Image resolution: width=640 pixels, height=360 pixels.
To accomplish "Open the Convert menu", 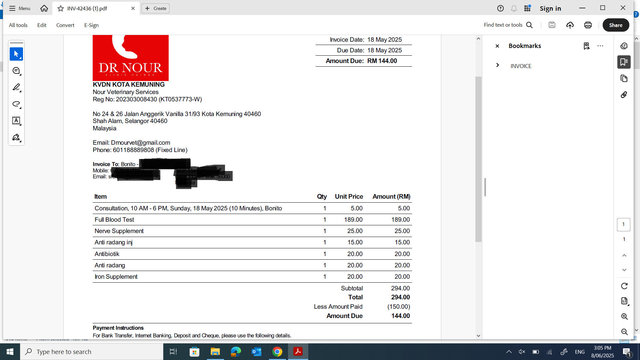I will pyautogui.click(x=65, y=25).
